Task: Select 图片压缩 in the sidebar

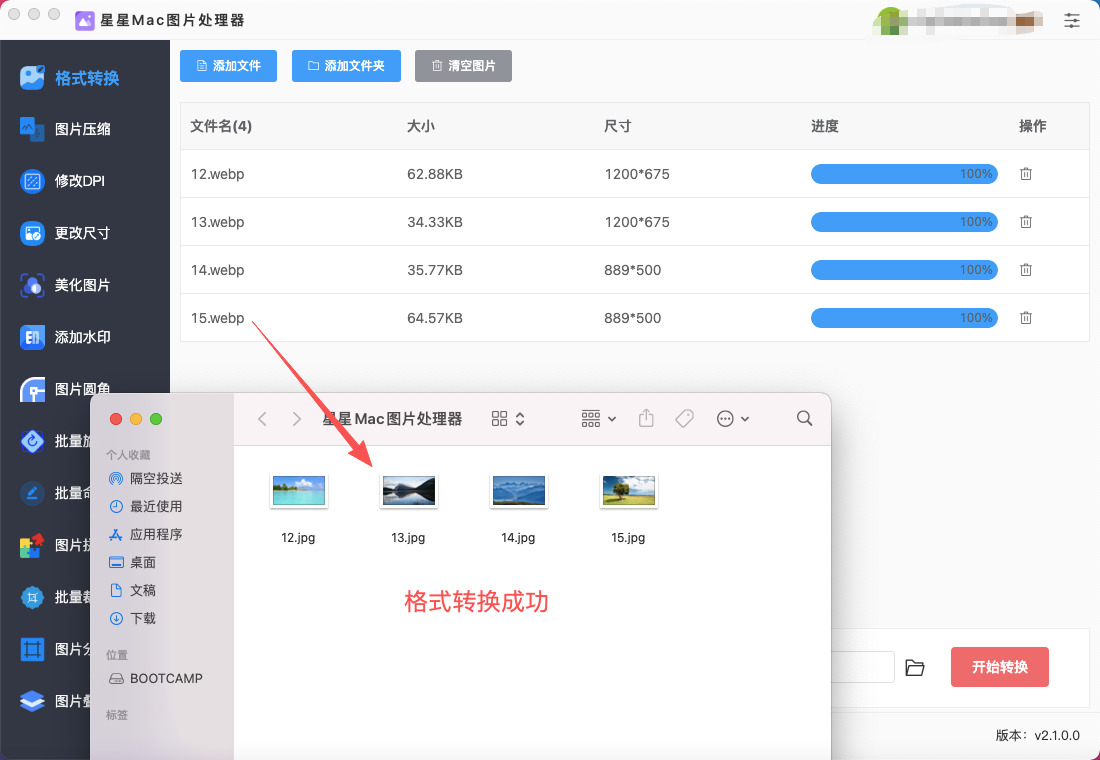Action: coord(82,129)
